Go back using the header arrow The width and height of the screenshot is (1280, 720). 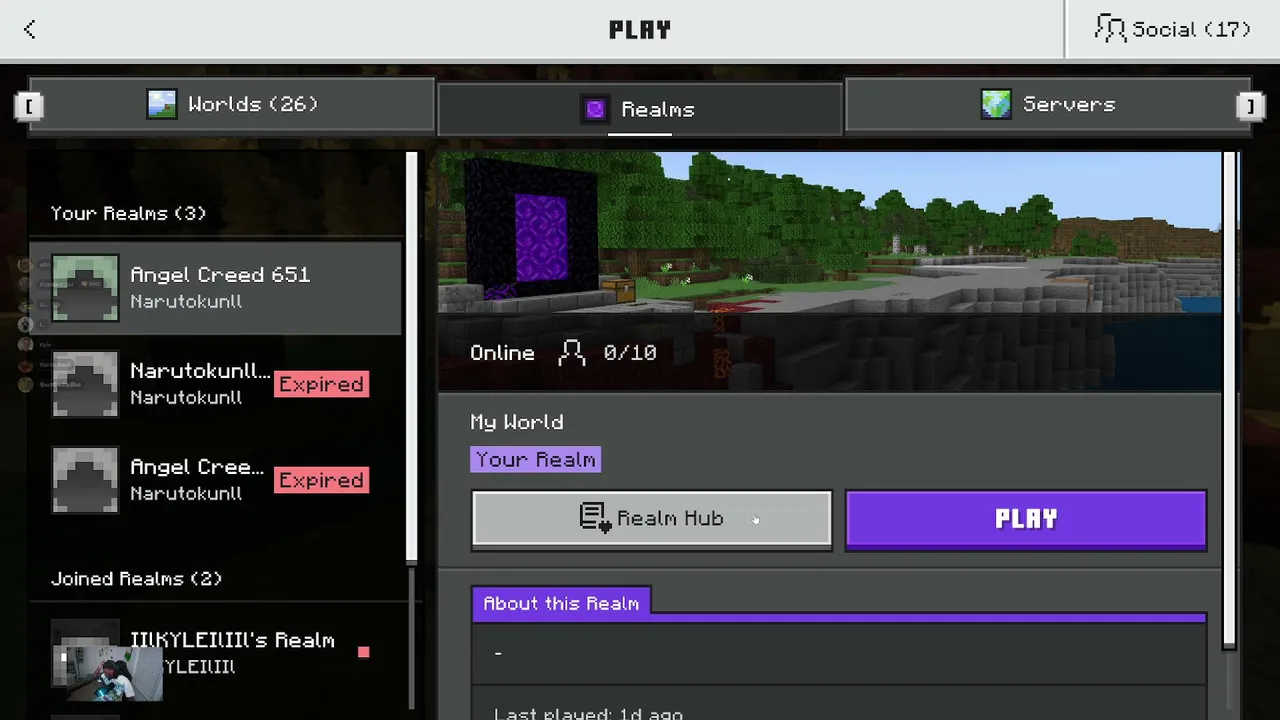[30, 30]
